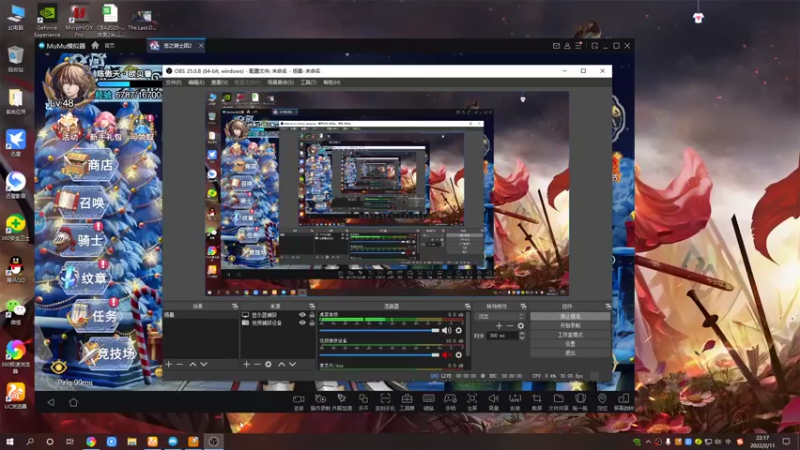Toggle lock on video capture device source
This screenshot has width=800, height=450.
pos(312,323)
